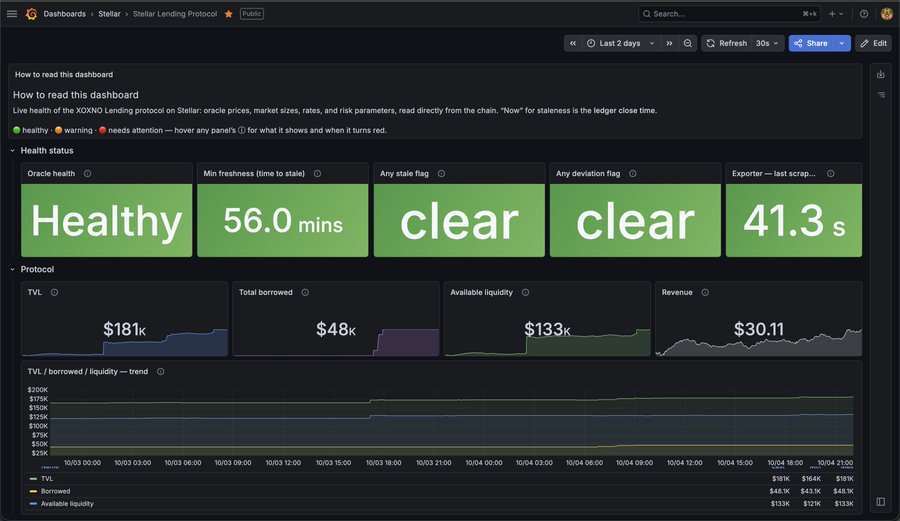Open the hamburger navigation menu

coord(12,14)
